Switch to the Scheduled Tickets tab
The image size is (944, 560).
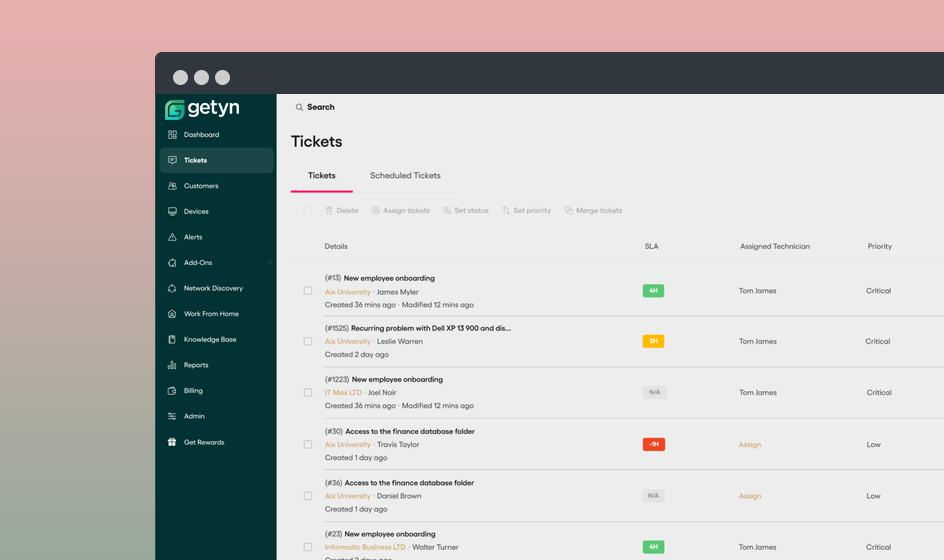pos(405,176)
